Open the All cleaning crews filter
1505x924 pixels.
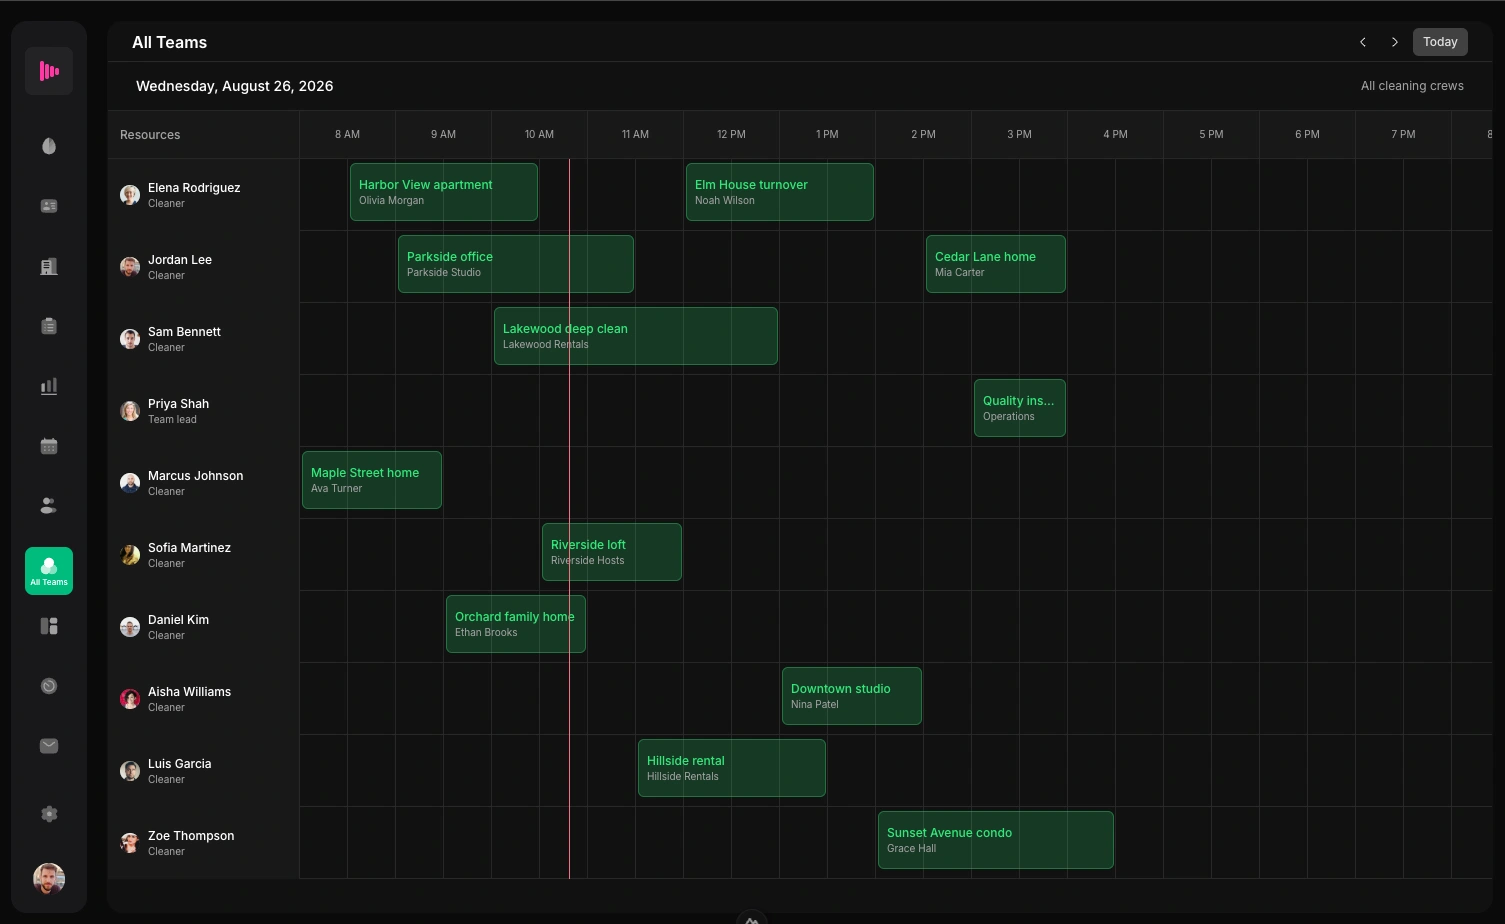pyautogui.click(x=1412, y=86)
